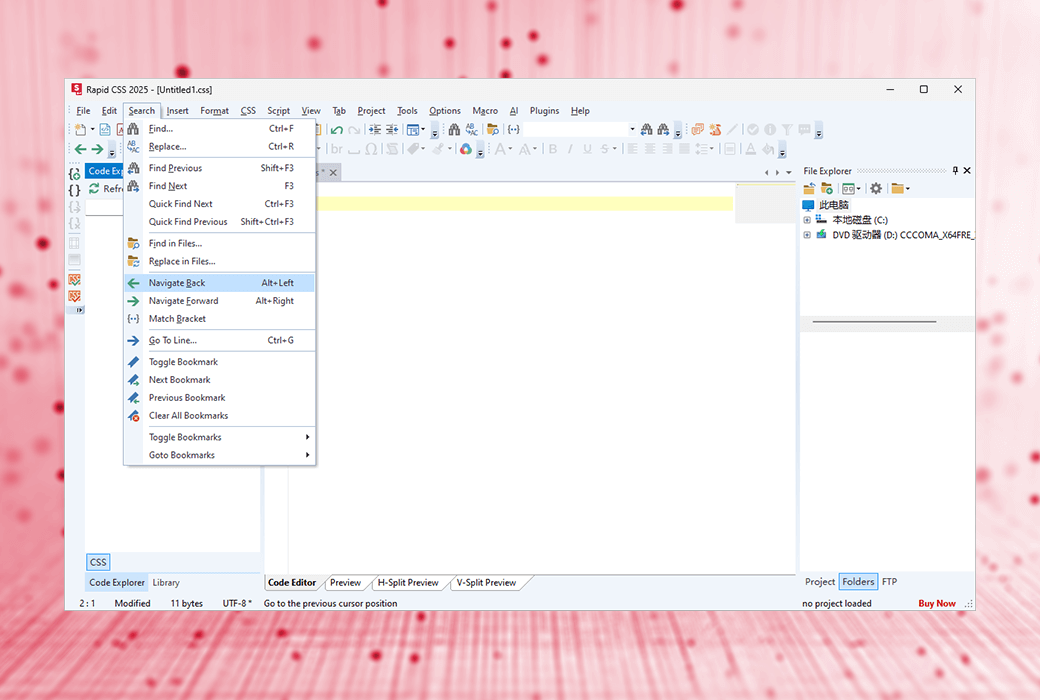Switch to the Preview tab
The width and height of the screenshot is (1040, 700).
(346, 583)
